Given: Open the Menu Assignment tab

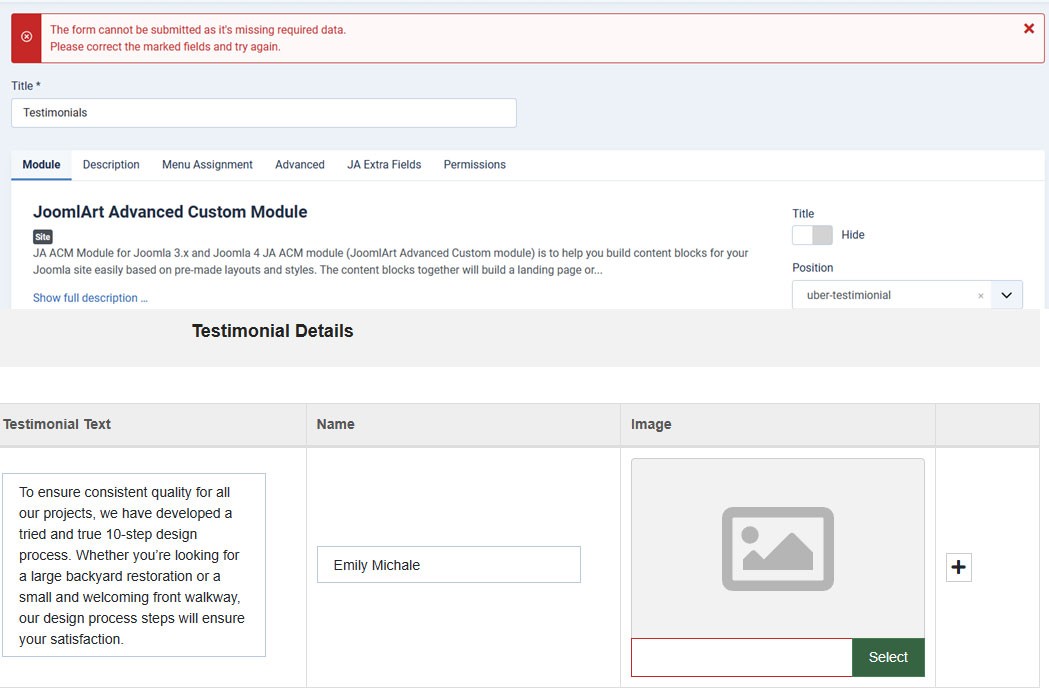Looking at the screenshot, I should pos(207,165).
